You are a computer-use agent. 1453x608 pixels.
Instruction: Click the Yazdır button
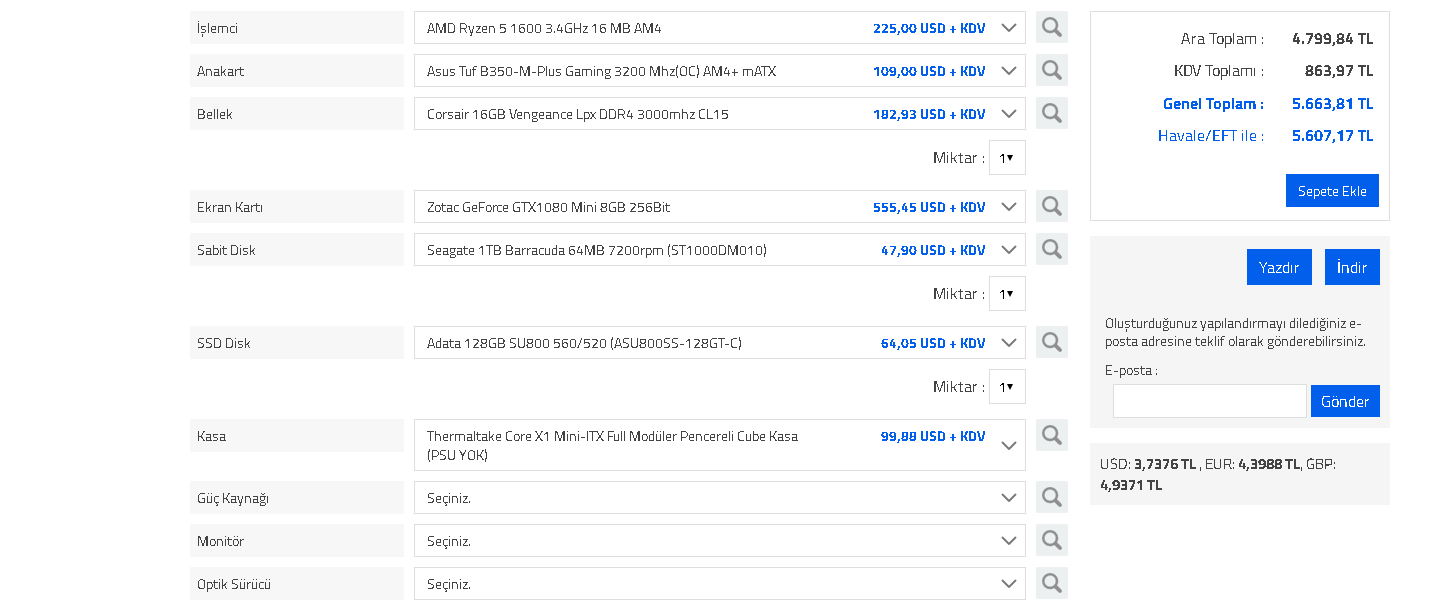point(1279,267)
